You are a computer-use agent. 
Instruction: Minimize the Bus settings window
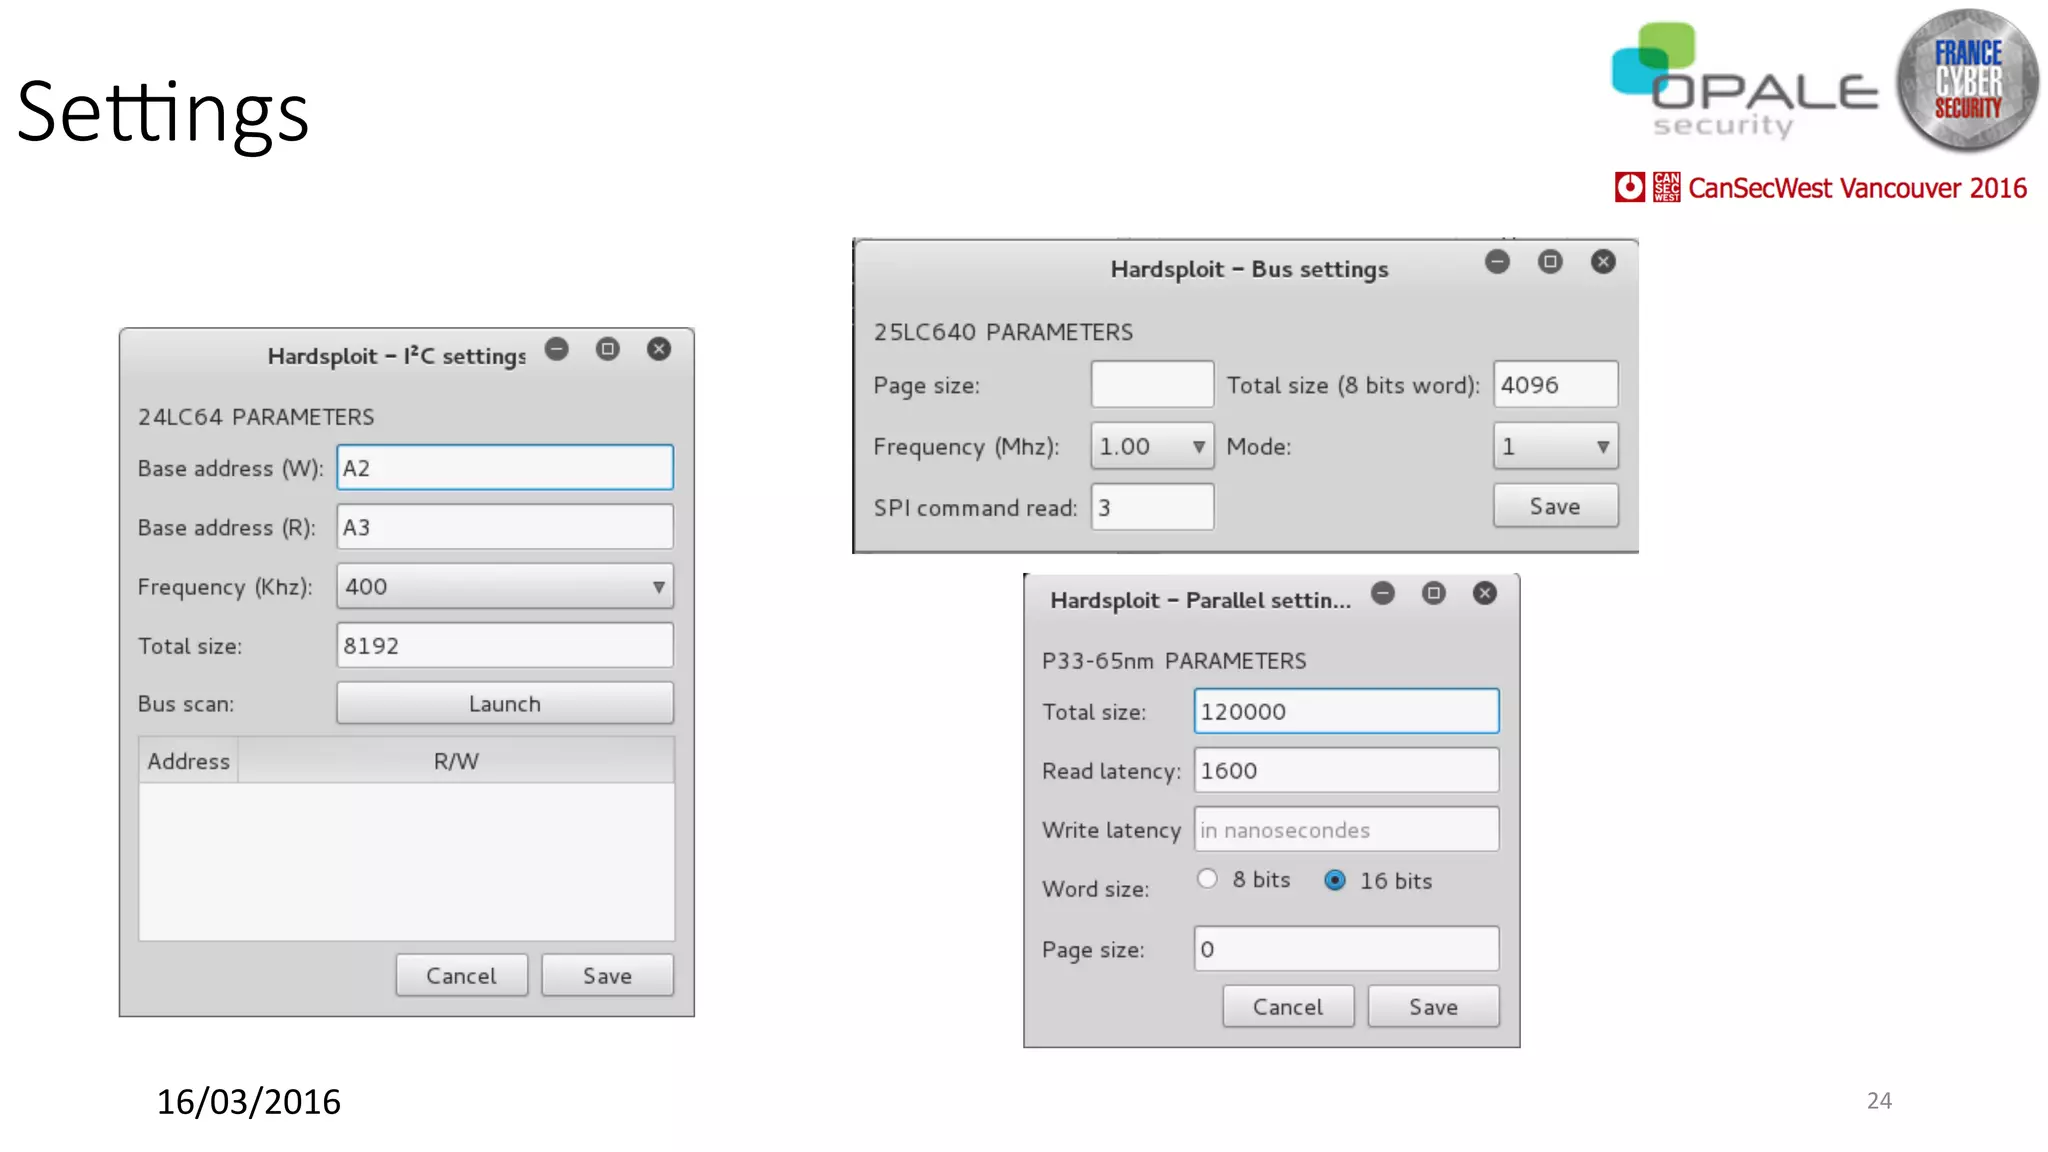coord(1497,262)
